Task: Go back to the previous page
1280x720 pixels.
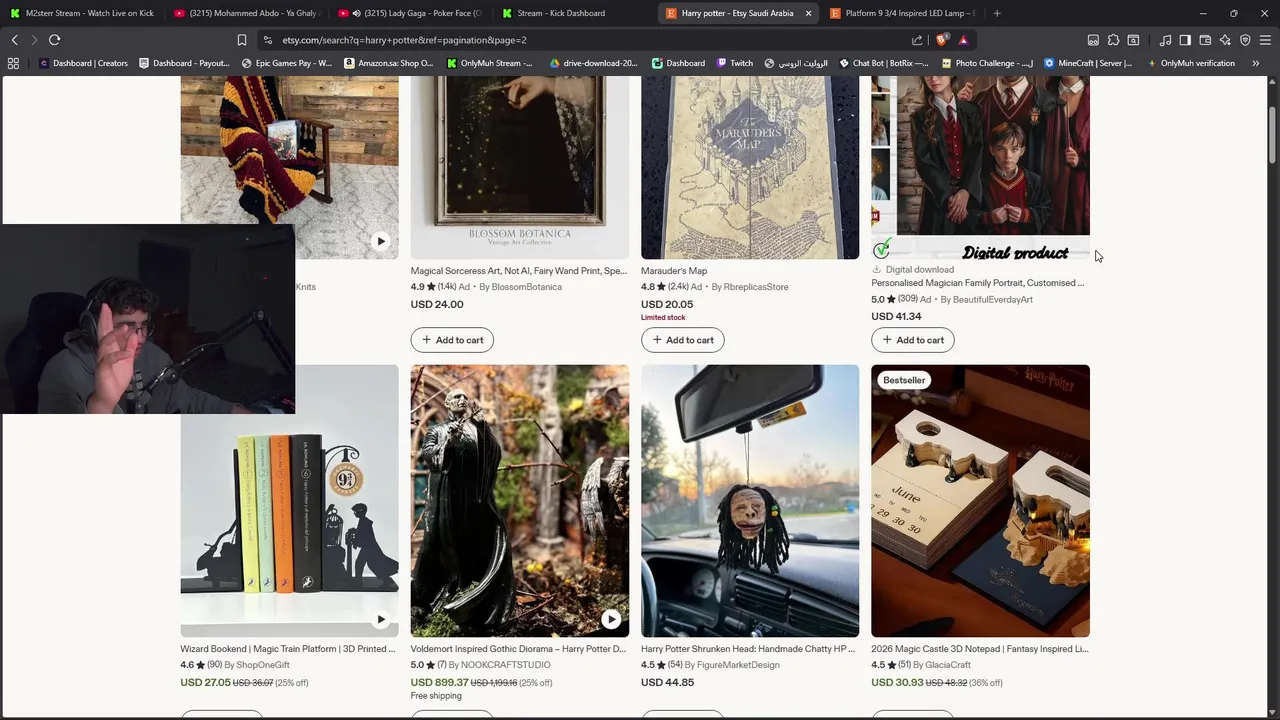Action: click(14, 40)
